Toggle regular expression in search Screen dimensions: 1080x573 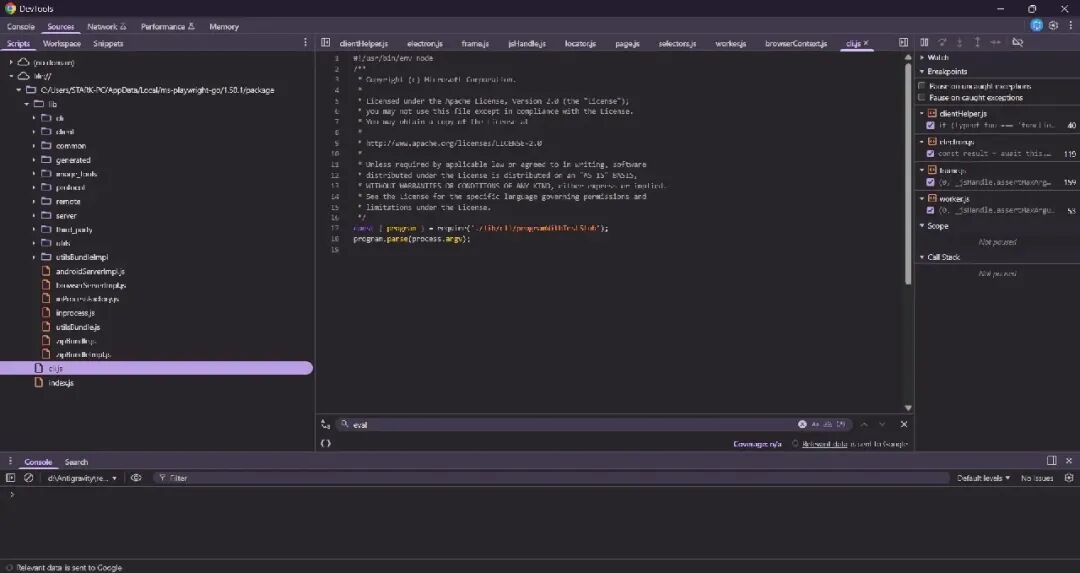tap(840, 424)
